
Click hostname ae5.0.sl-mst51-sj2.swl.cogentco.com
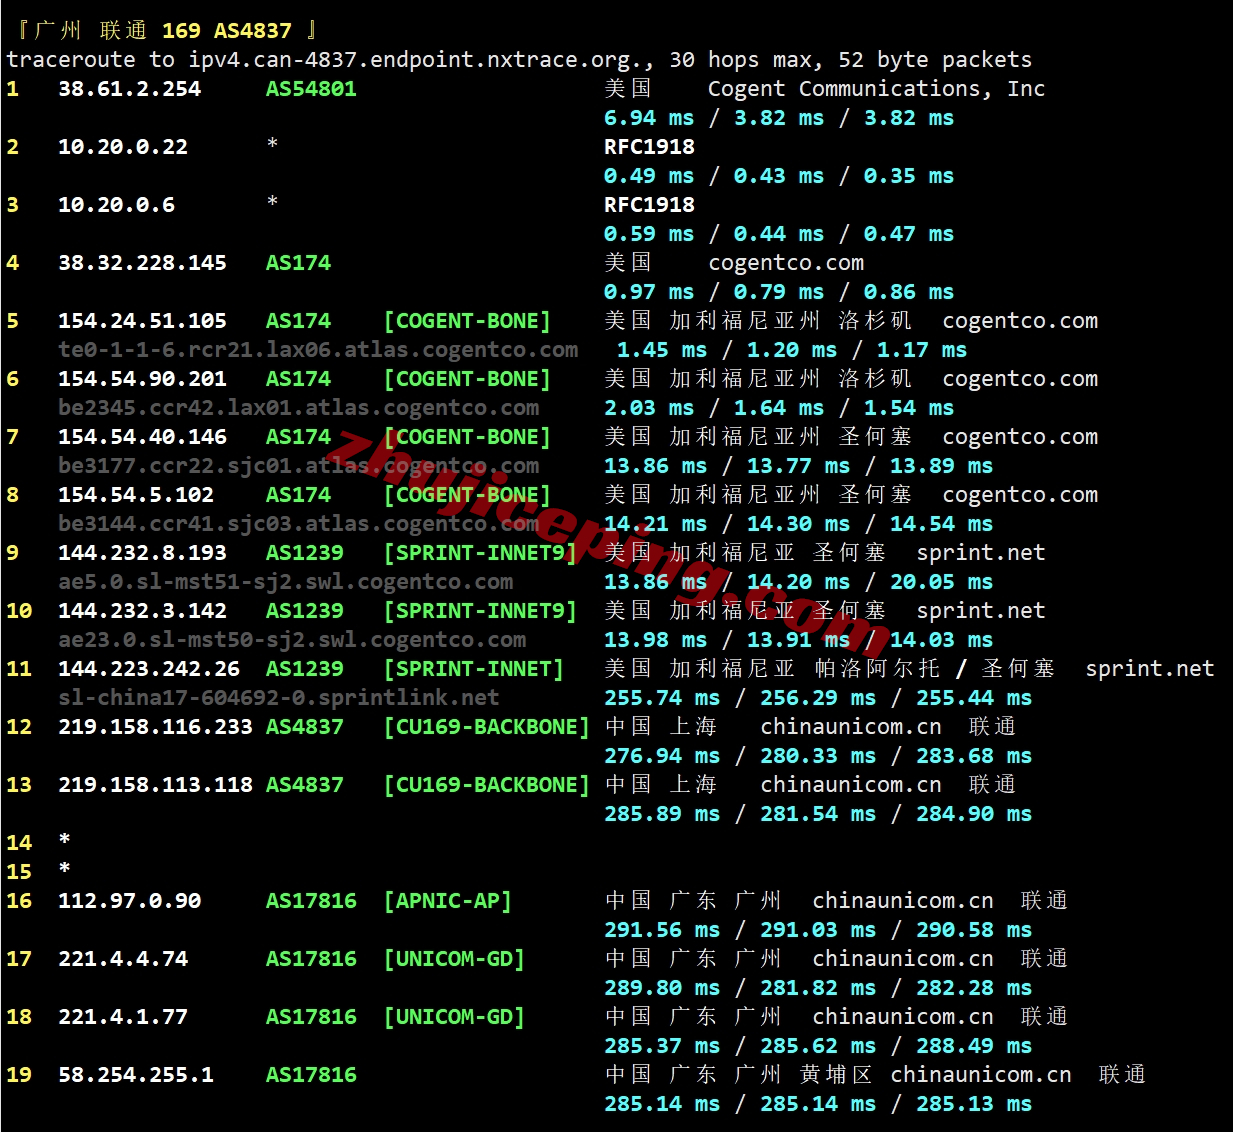pyautogui.click(x=286, y=582)
